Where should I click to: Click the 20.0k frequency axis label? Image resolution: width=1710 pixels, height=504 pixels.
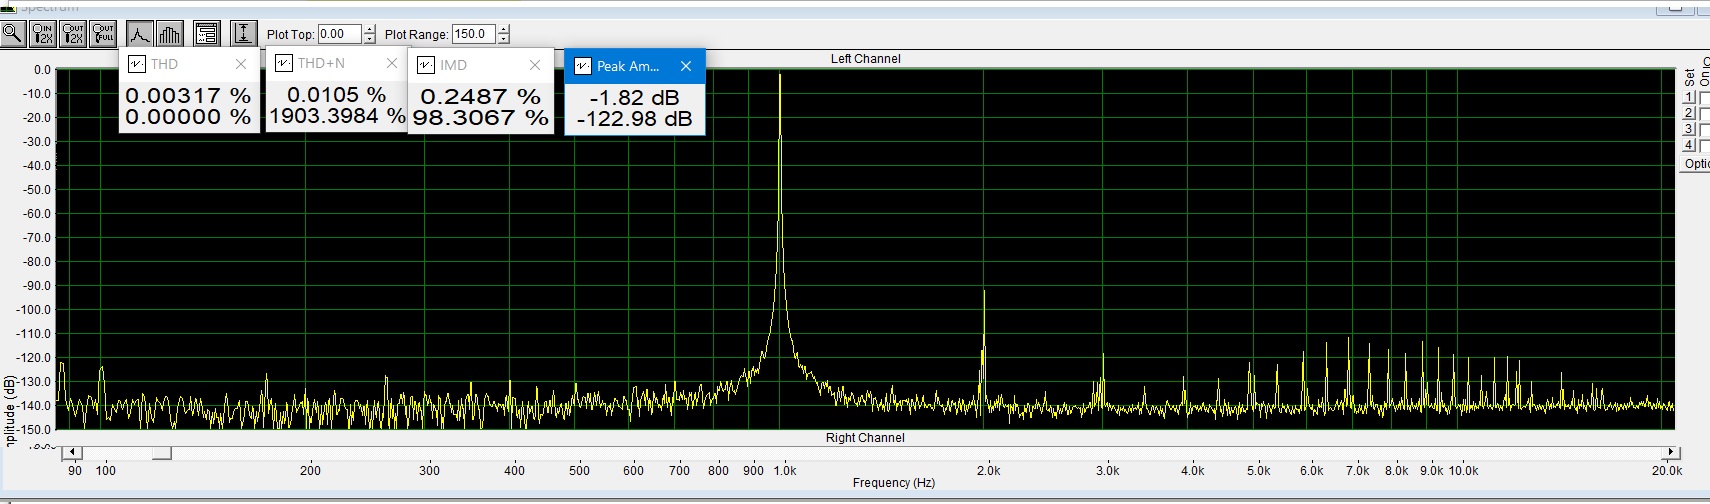[x=1667, y=470]
